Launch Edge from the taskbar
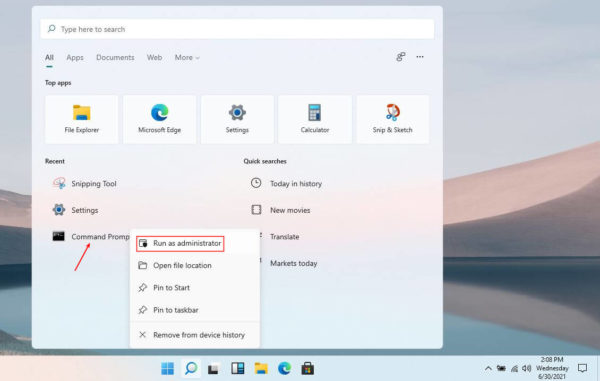 (284, 368)
